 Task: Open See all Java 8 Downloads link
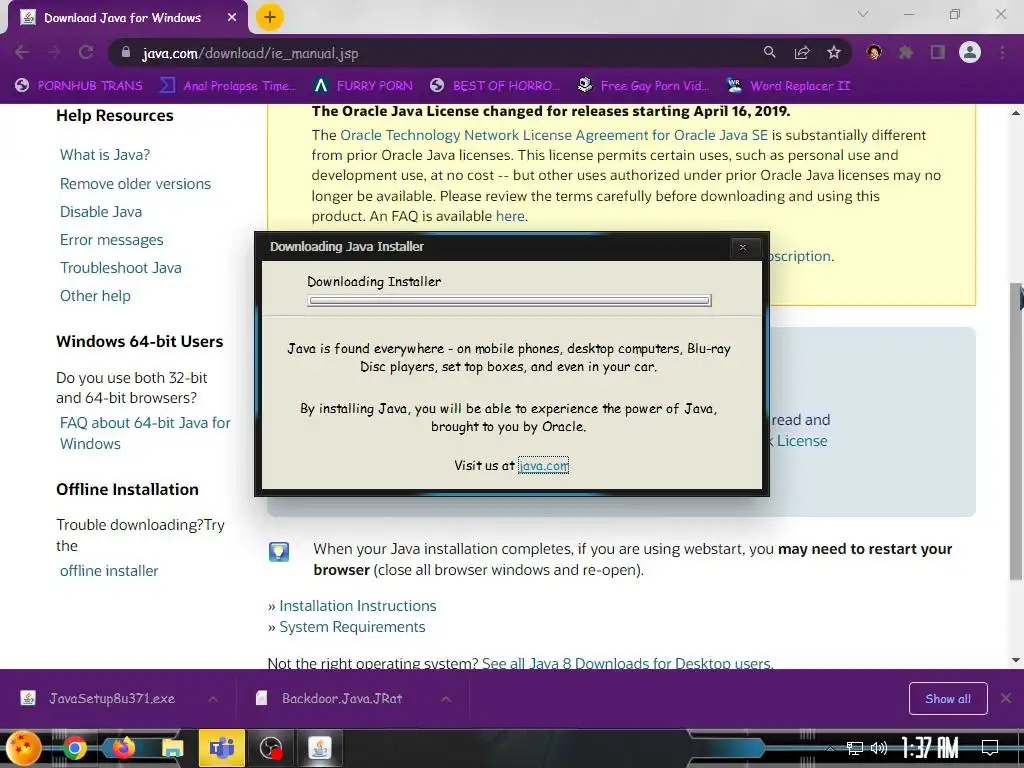click(628, 663)
